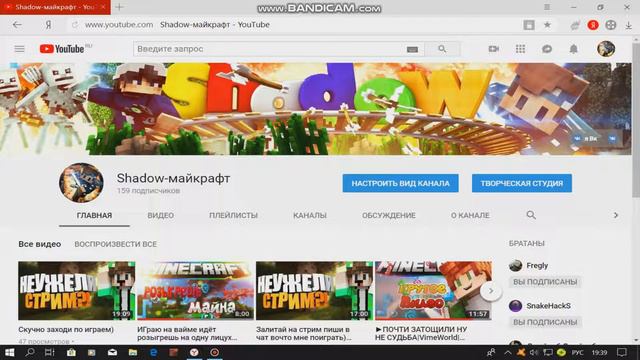Open the browser downloads arrow
640x360 pixels.
[629, 25]
